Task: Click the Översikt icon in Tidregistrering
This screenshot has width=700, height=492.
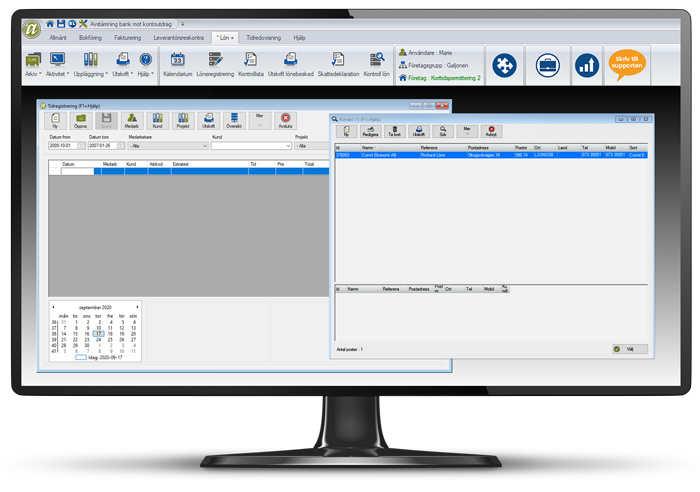Action: 234,121
